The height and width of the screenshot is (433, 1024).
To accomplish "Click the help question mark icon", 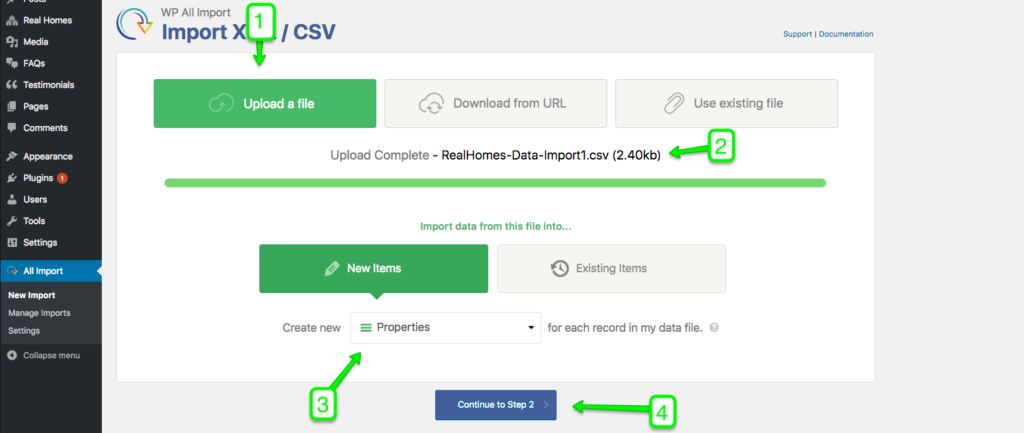I will tap(714, 328).
